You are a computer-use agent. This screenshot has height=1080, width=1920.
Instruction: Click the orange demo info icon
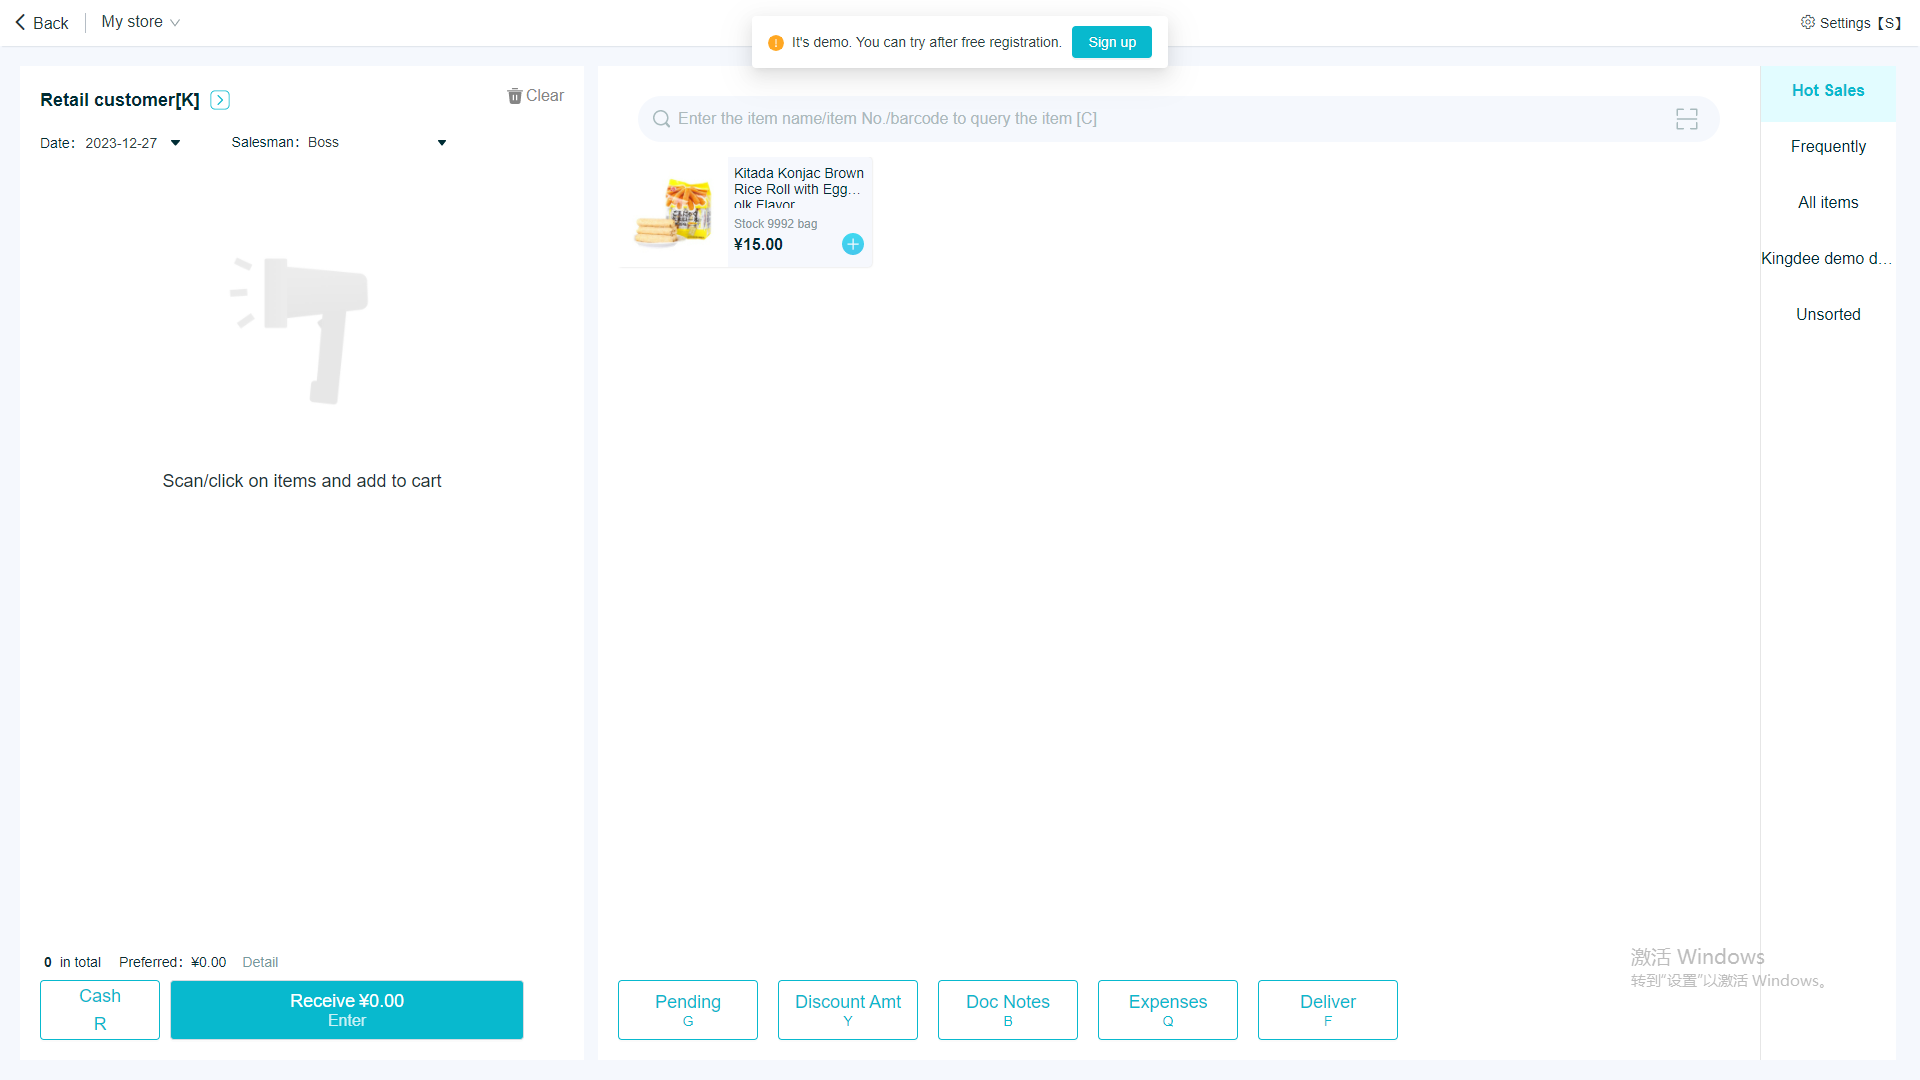tap(775, 43)
